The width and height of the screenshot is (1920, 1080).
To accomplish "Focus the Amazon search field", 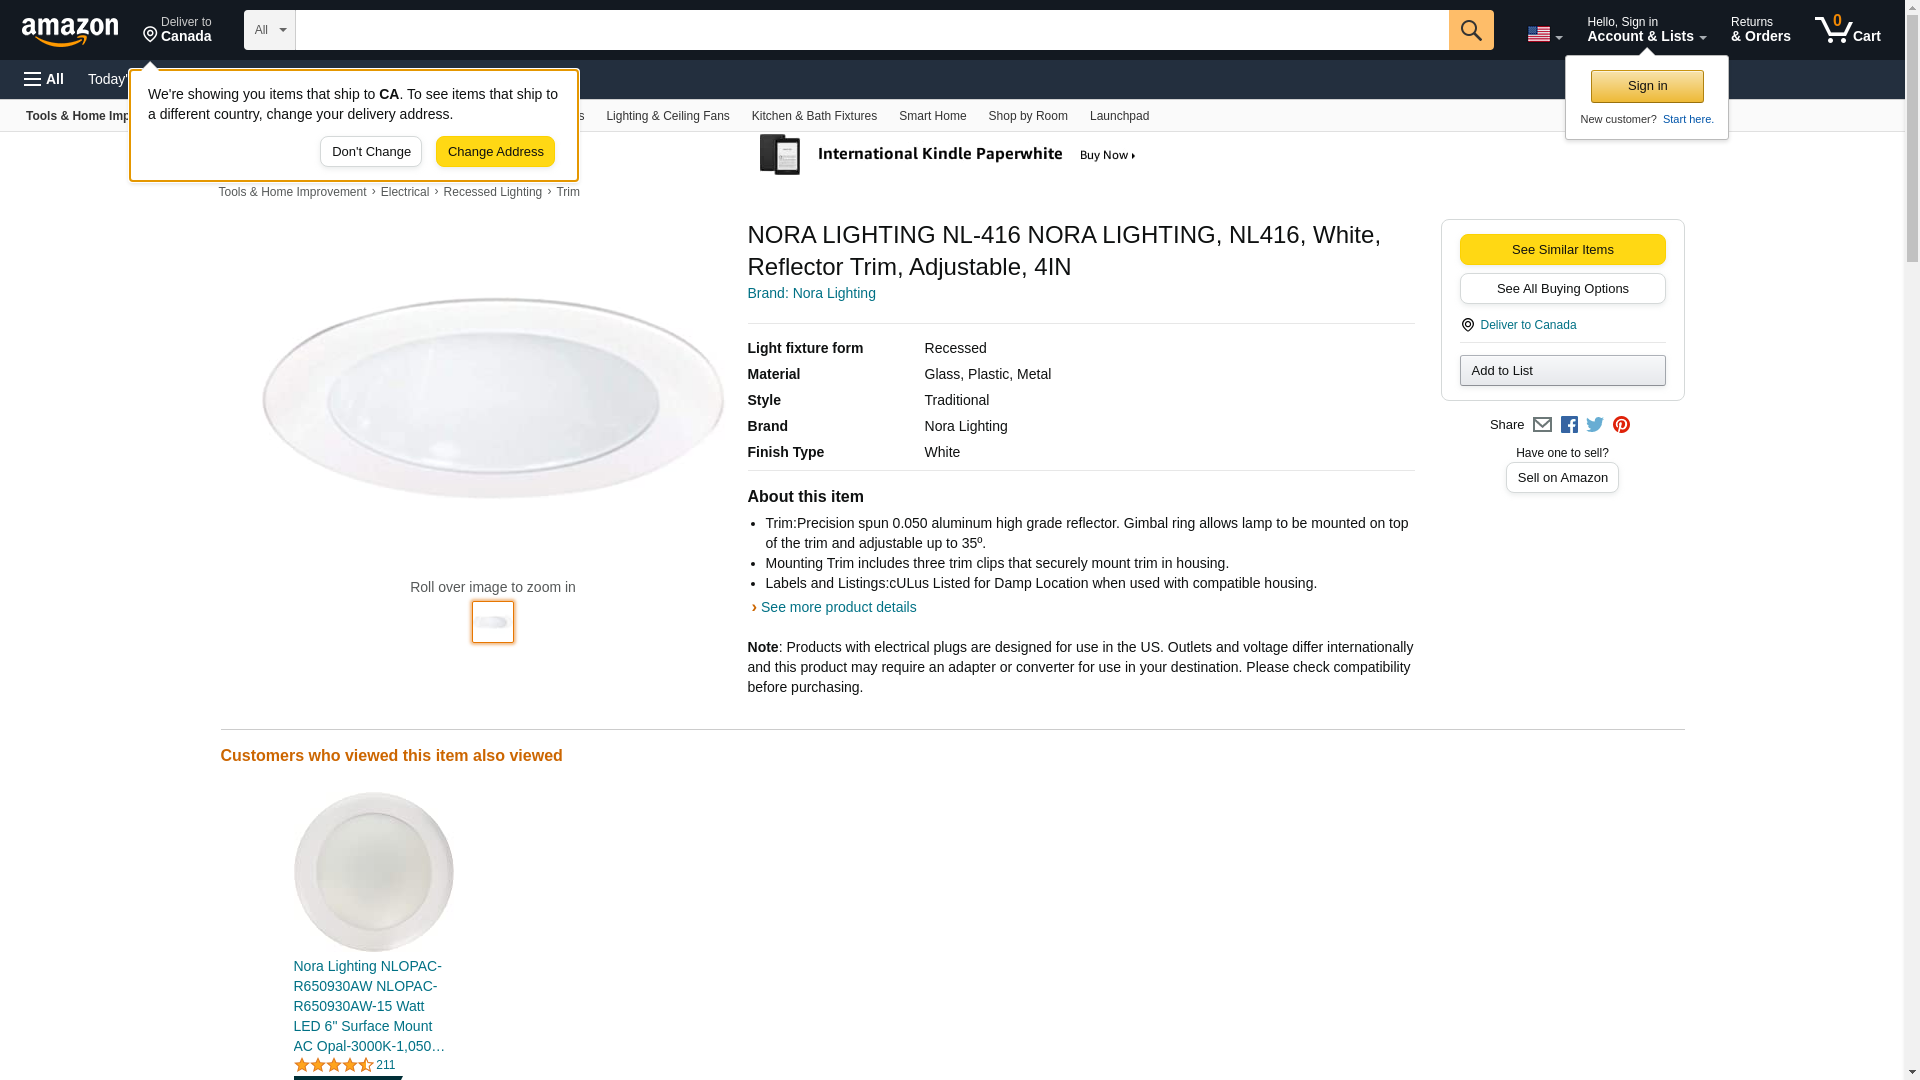I will (x=871, y=30).
